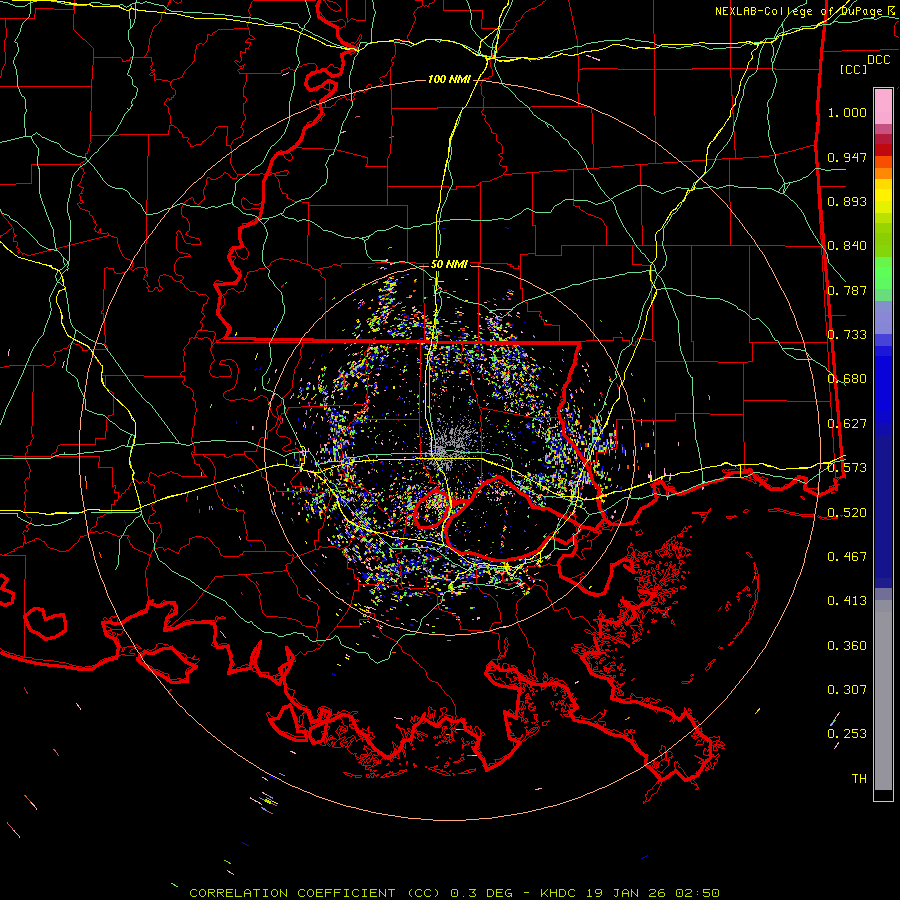Select the 0.413 scale value
900x900 pixels.
coord(847,601)
